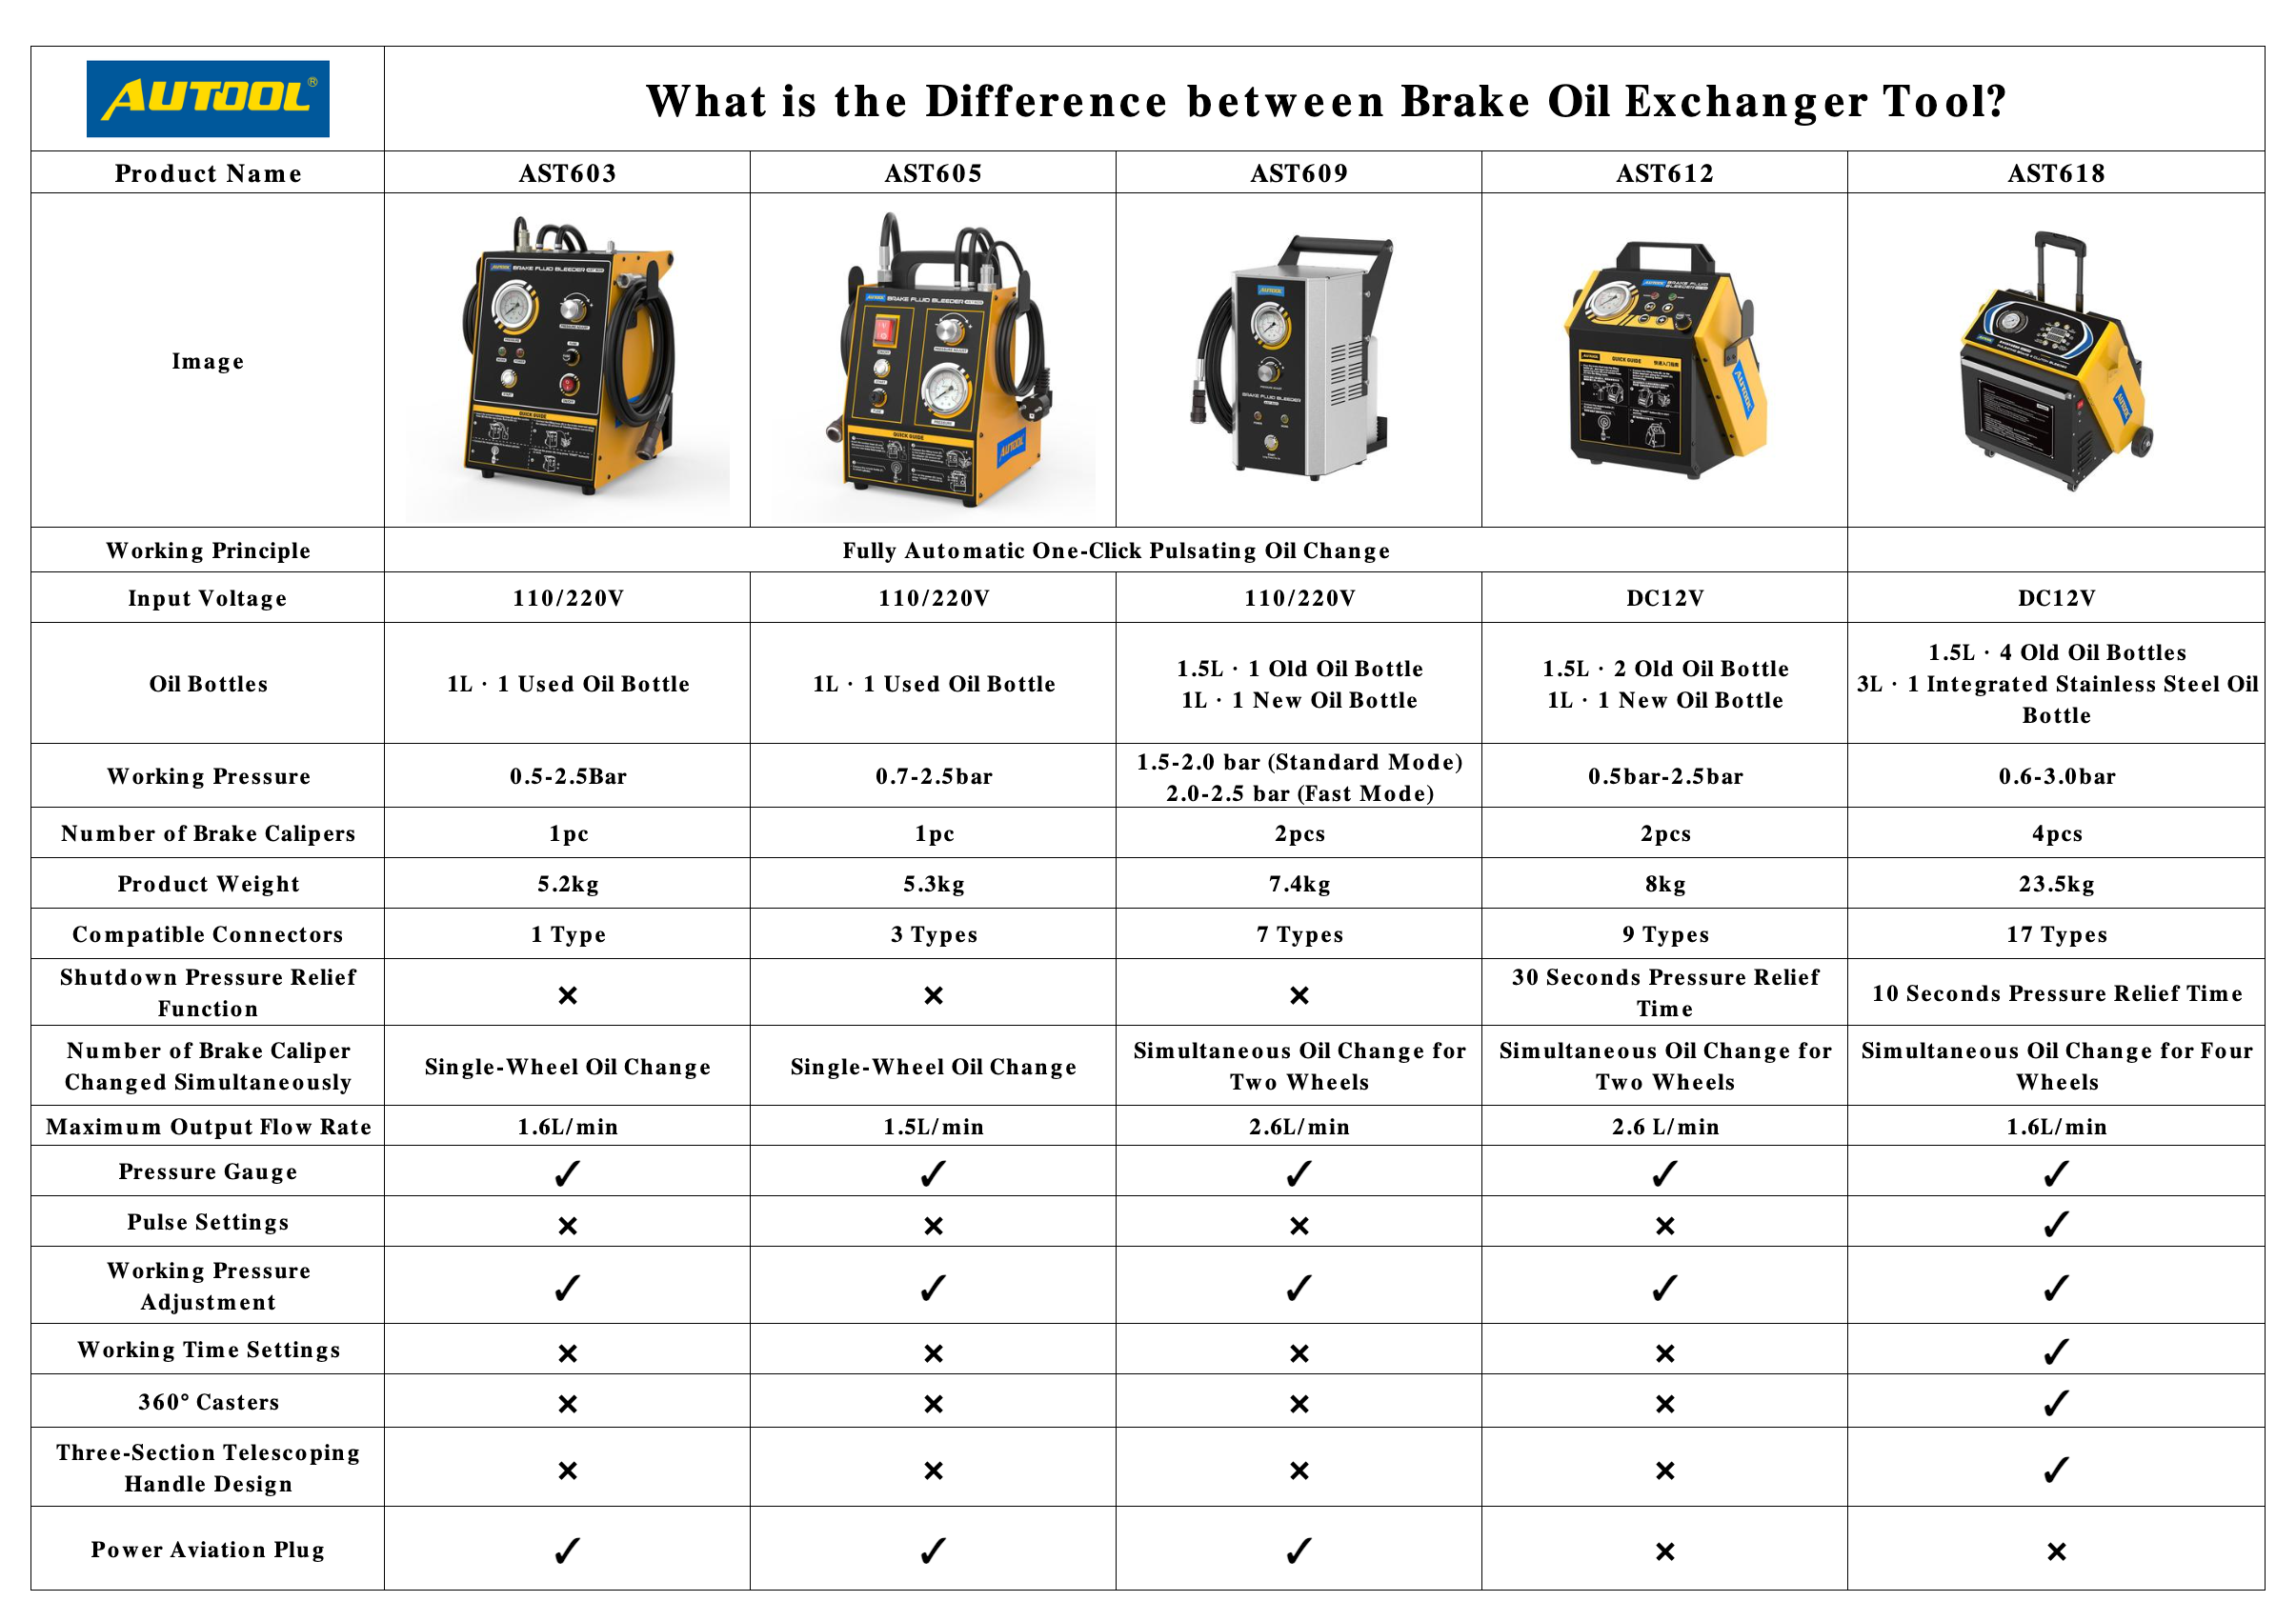Click '30 Seconds Pressure Relief Time' cell
The image size is (2296, 1621).
pyautogui.click(x=1665, y=992)
